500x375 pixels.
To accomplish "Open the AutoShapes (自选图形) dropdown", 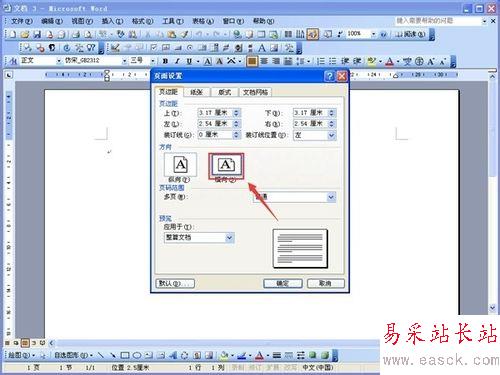I will 73,356.
